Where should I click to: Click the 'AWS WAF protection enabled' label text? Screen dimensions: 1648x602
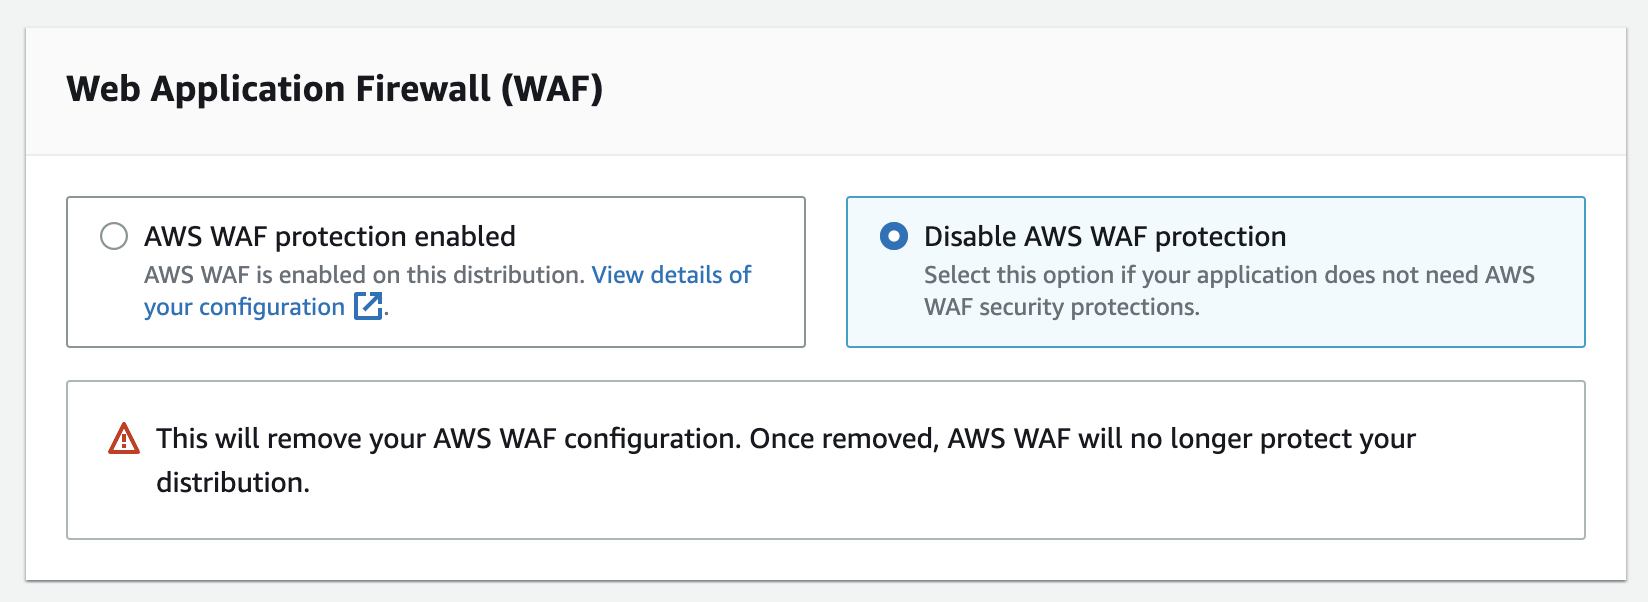[x=330, y=236]
